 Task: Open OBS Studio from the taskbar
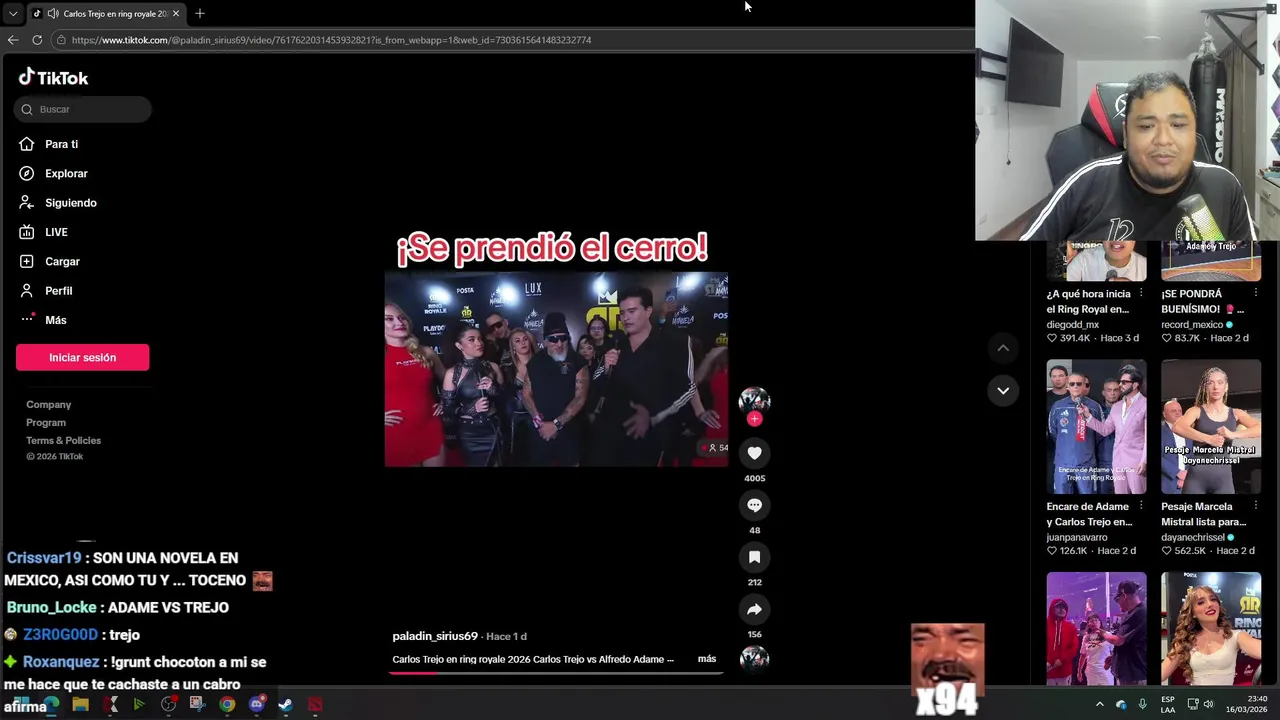pos(169,704)
